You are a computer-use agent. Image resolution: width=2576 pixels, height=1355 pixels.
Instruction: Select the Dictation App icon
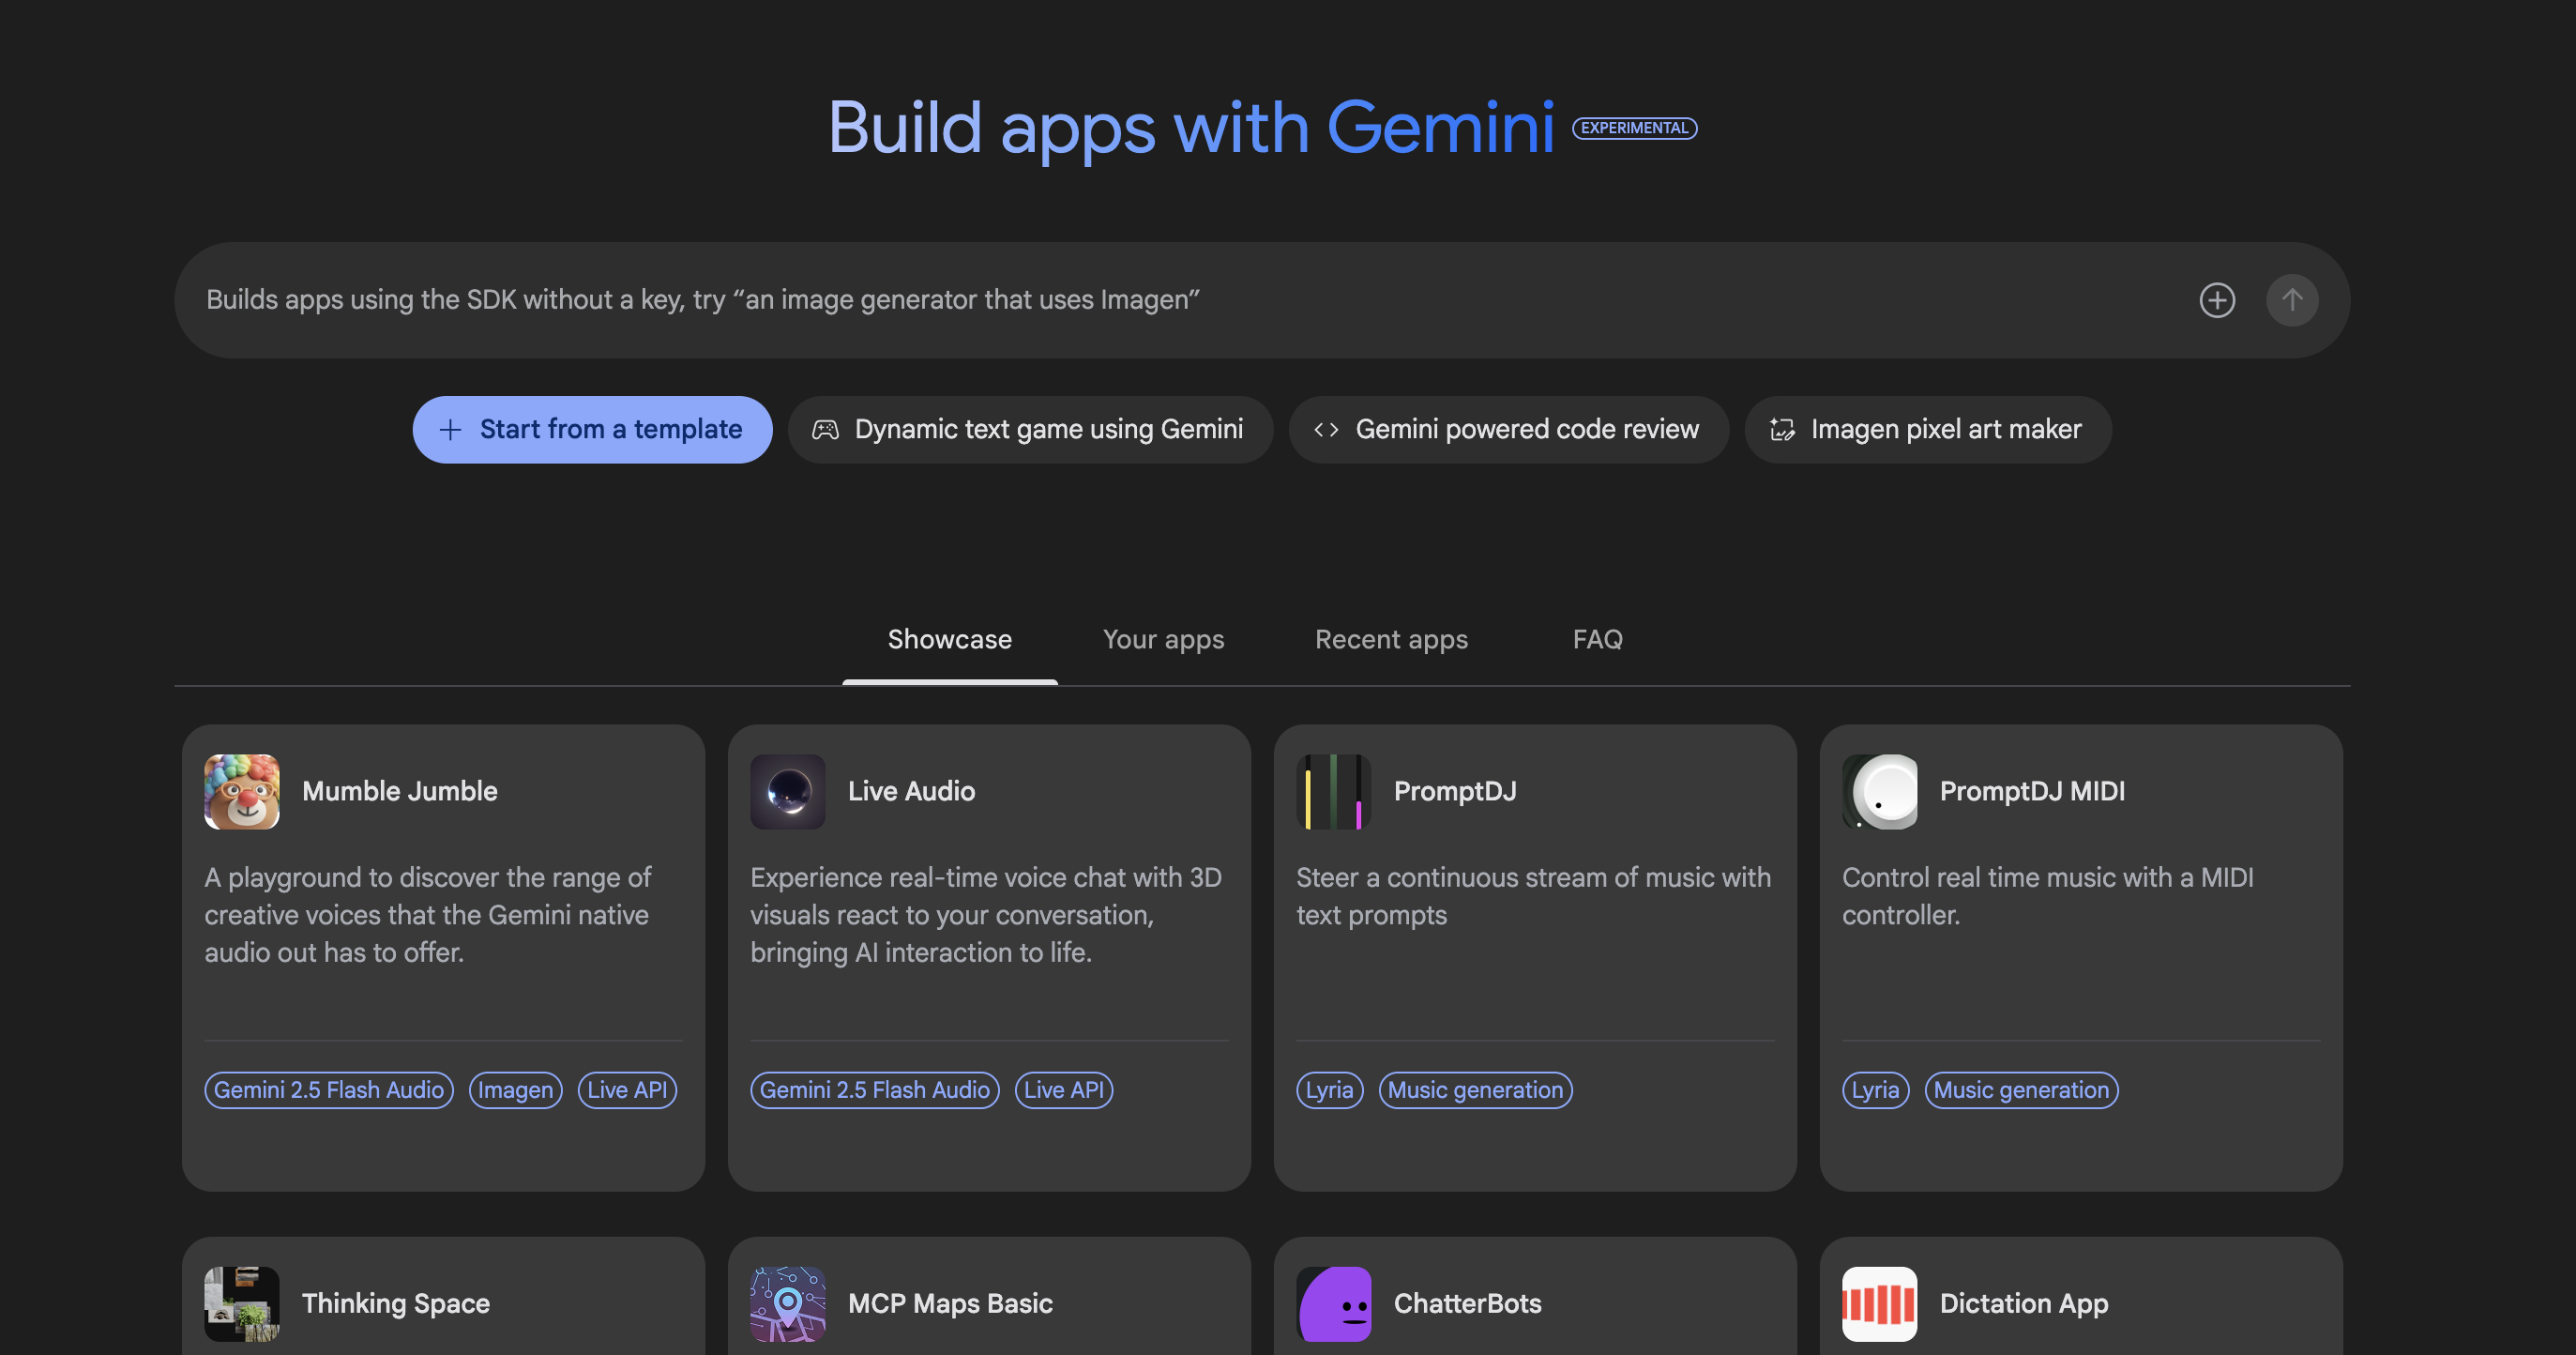tap(1879, 1303)
